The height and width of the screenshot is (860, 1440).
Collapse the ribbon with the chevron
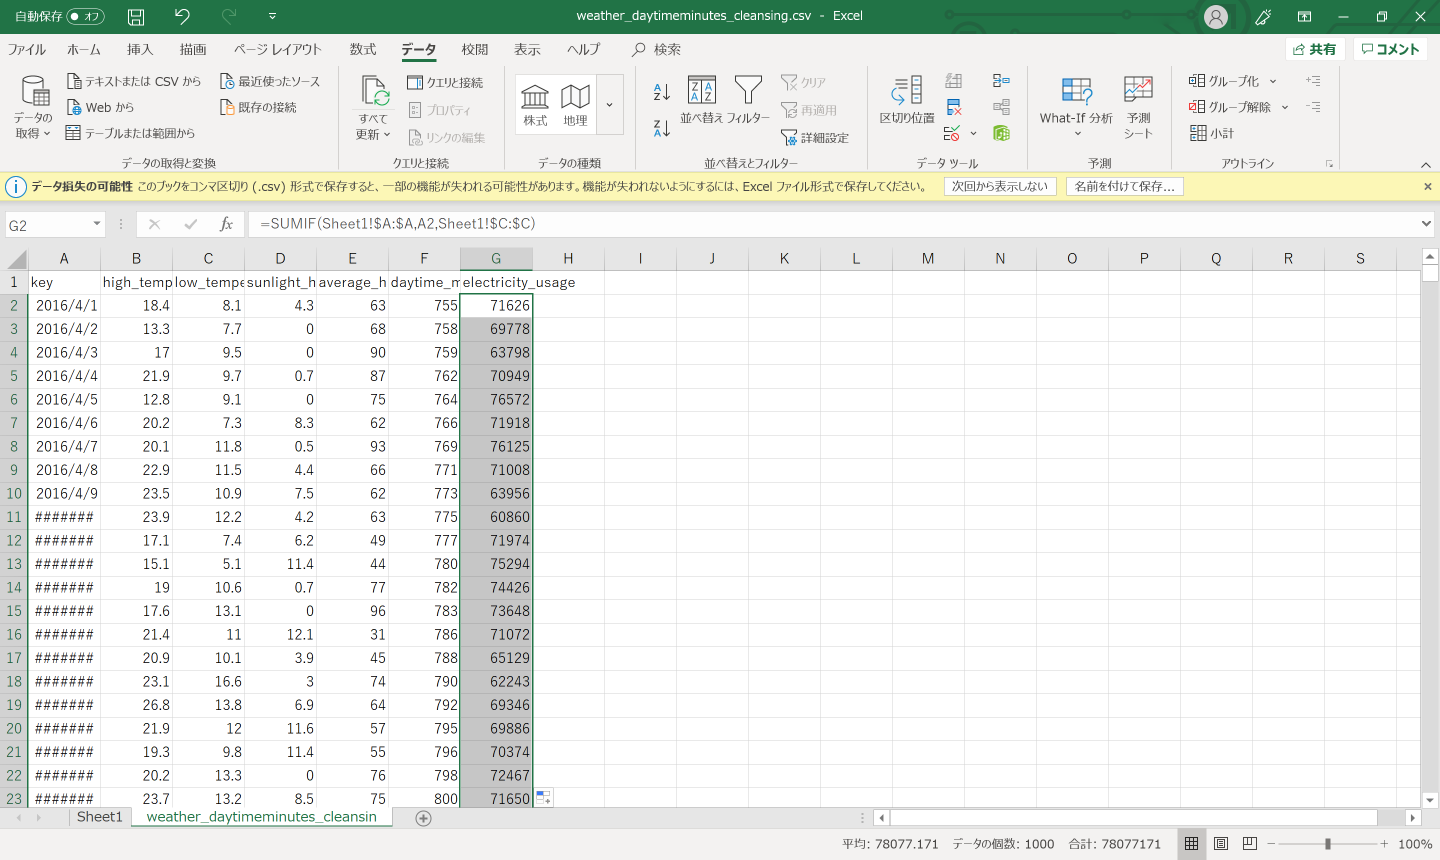(1425, 164)
